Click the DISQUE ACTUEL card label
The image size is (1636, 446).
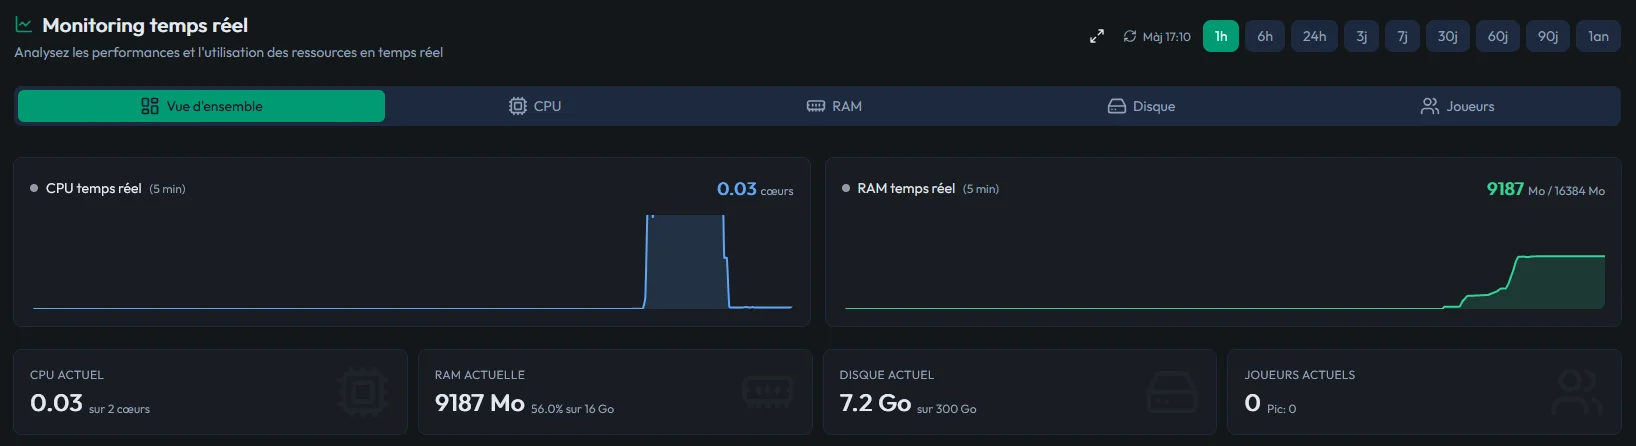click(x=887, y=375)
